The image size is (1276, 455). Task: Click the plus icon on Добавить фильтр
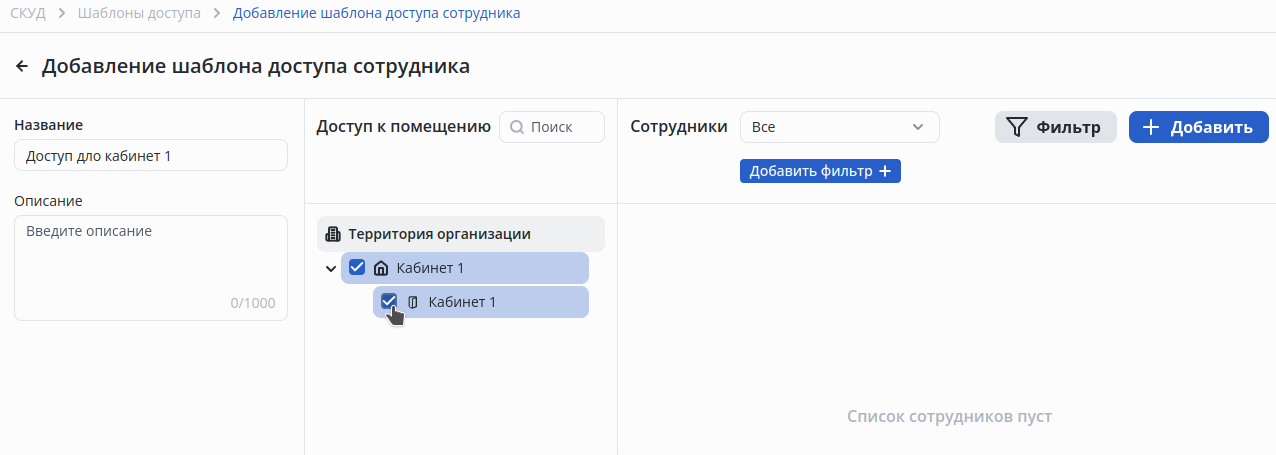884,172
